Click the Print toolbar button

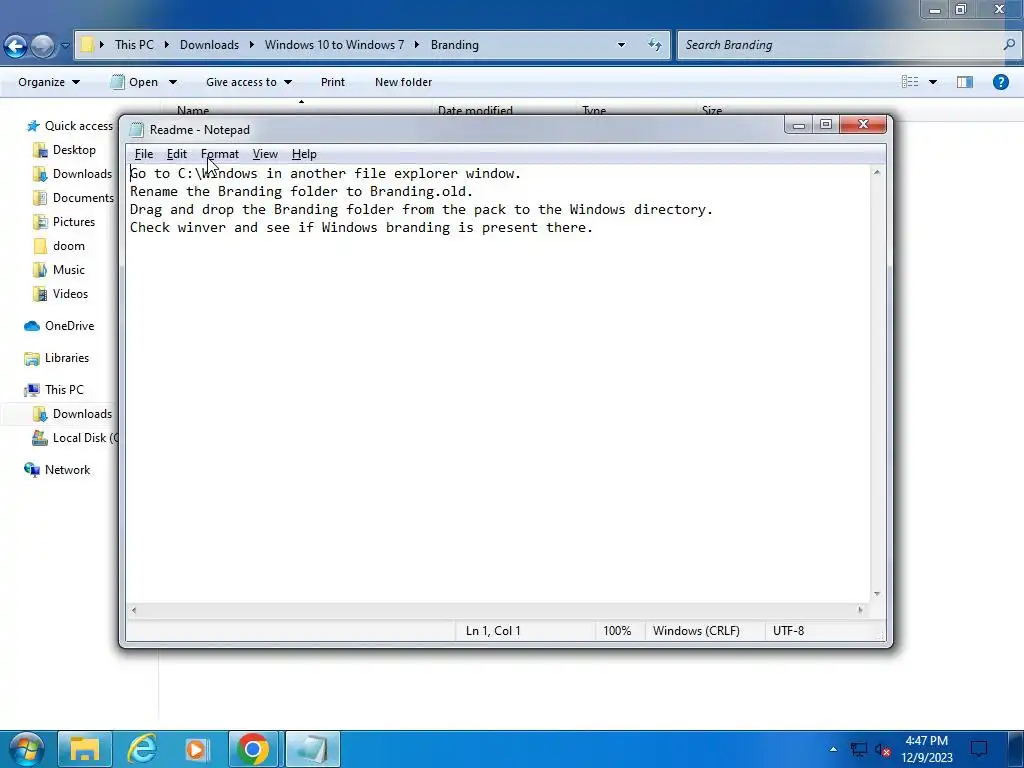(x=332, y=82)
